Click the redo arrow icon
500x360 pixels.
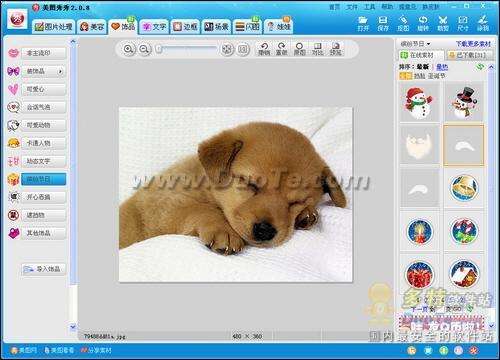(282, 49)
